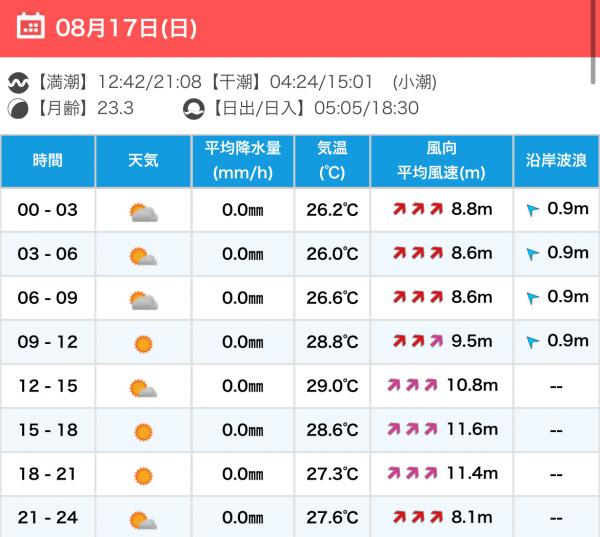The width and height of the screenshot is (600, 537).
Task: Click the partly cloudy icon for 21 - 24
Action: click(143, 519)
